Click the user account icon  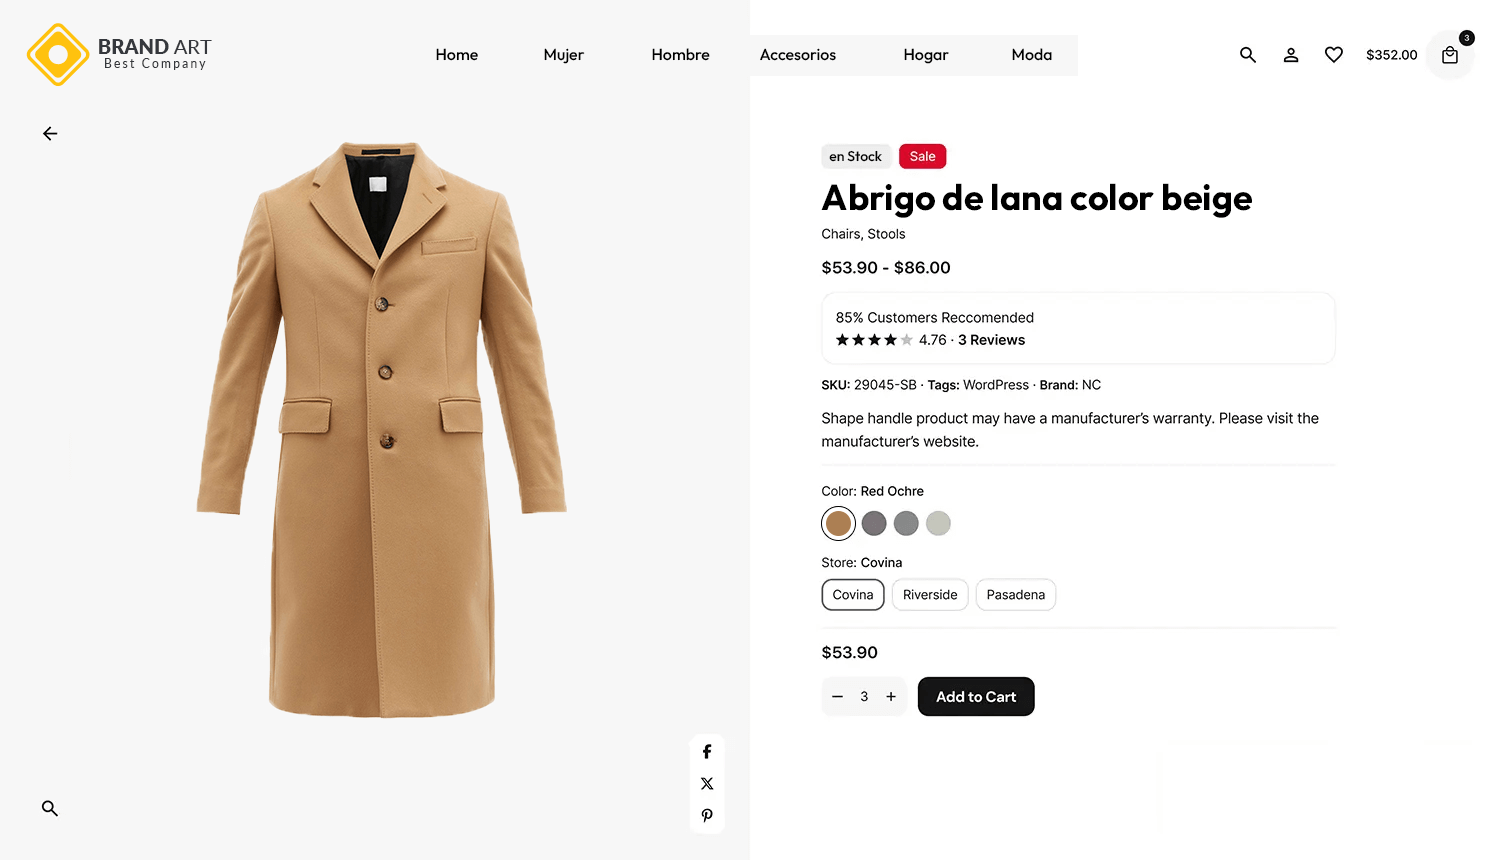[x=1290, y=55]
